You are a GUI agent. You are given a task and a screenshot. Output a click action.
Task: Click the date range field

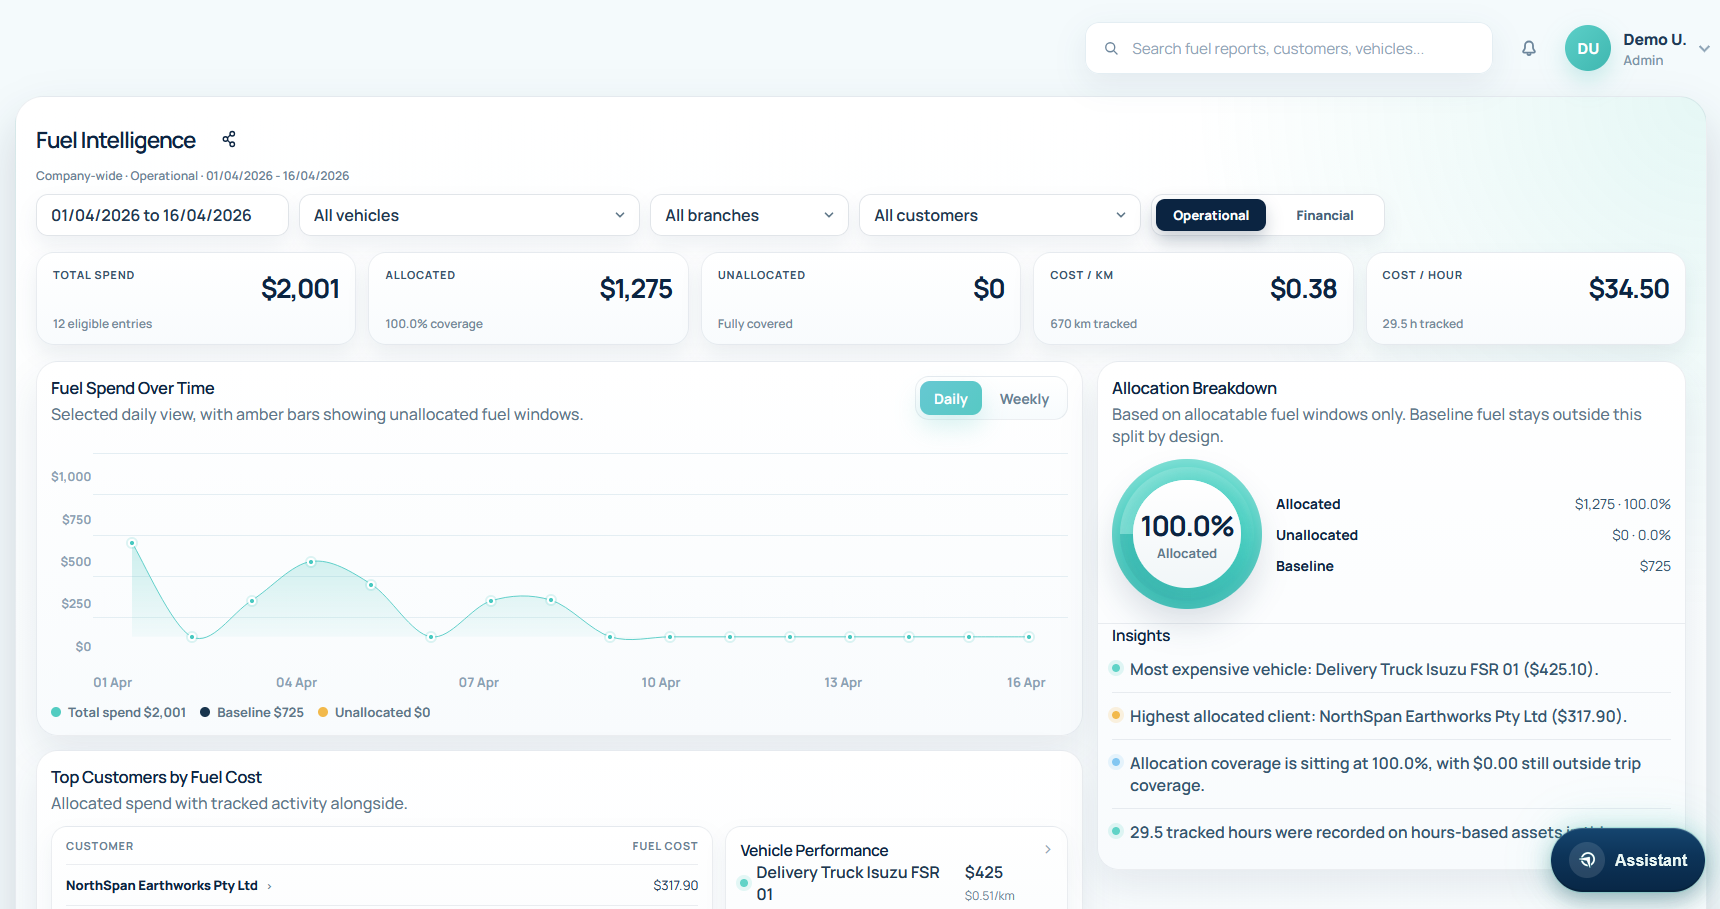coord(161,214)
